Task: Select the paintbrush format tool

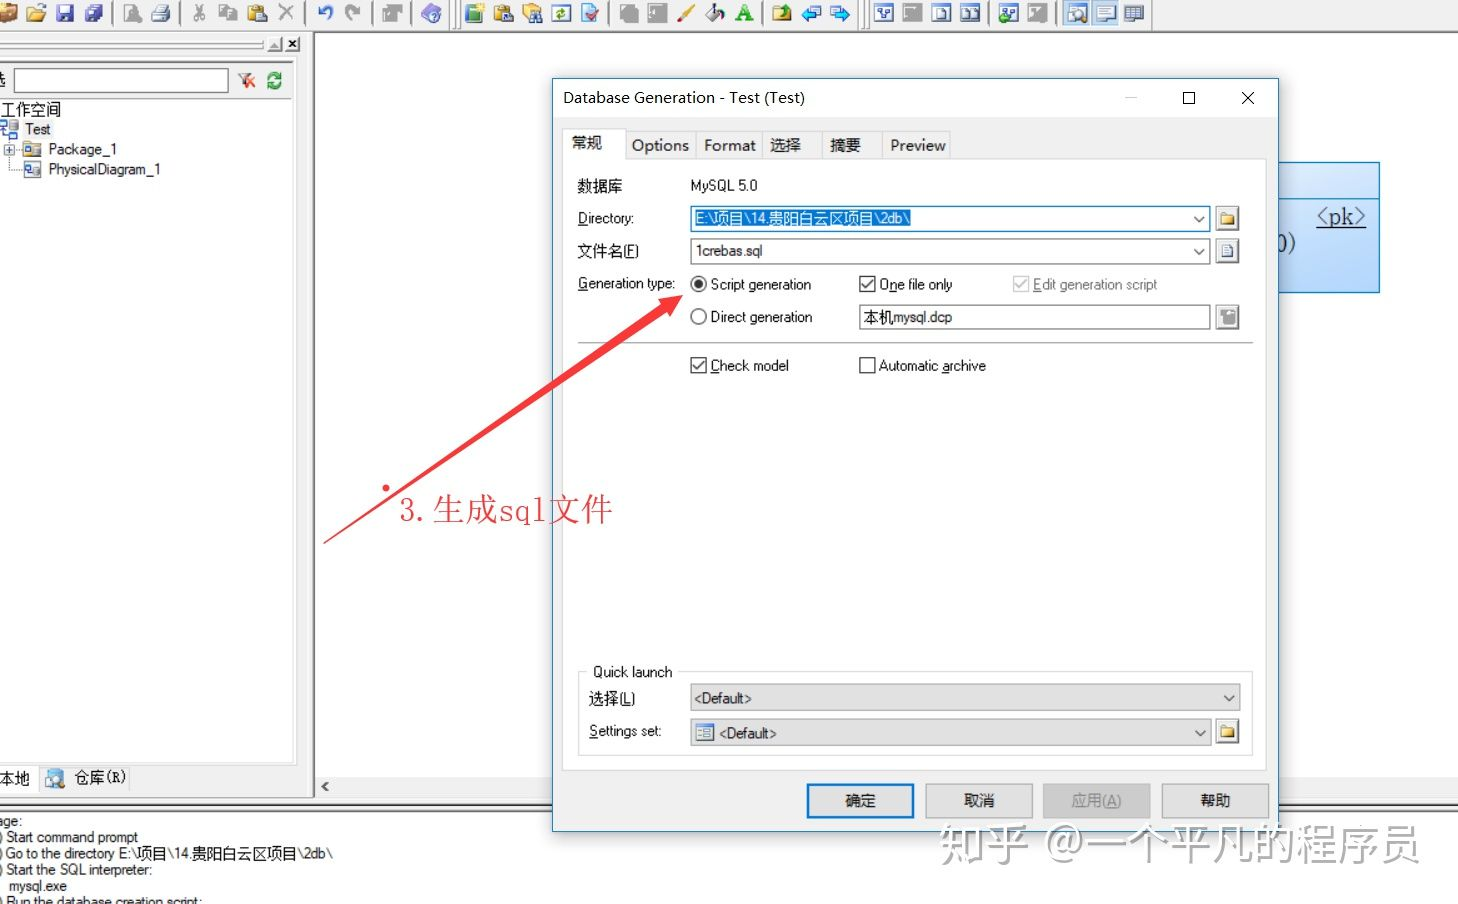Action: tap(686, 13)
